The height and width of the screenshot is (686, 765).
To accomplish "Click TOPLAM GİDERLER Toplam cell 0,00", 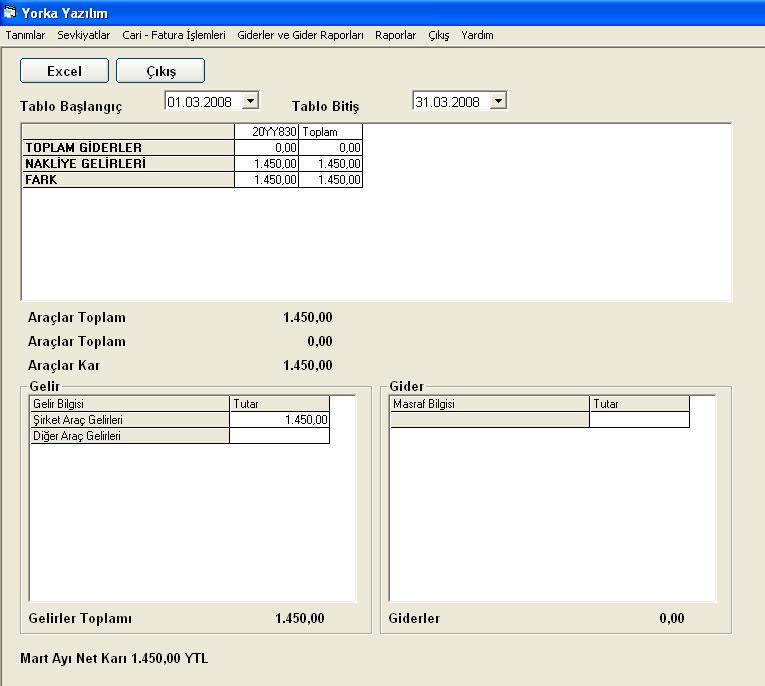I will (330, 148).
